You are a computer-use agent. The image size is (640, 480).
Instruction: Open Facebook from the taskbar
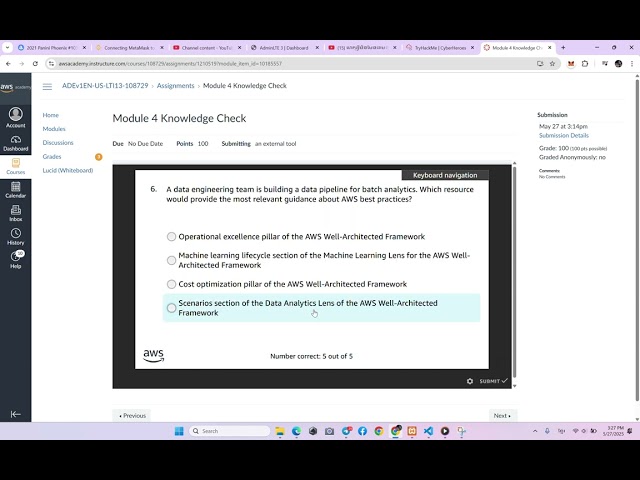pos(362,431)
